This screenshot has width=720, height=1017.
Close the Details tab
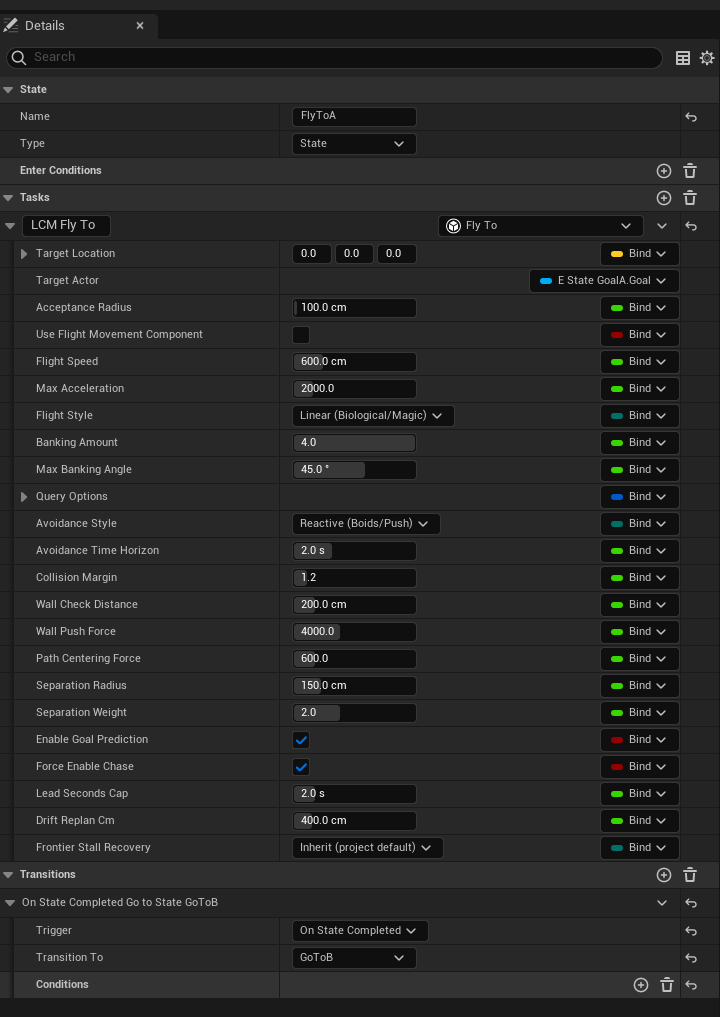click(140, 26)
